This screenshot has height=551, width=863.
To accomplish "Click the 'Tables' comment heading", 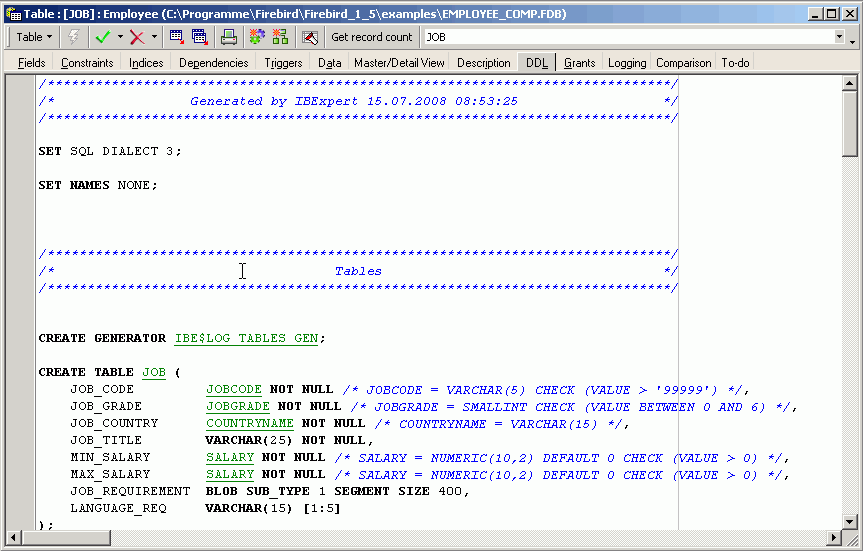I will click(358, 271).
